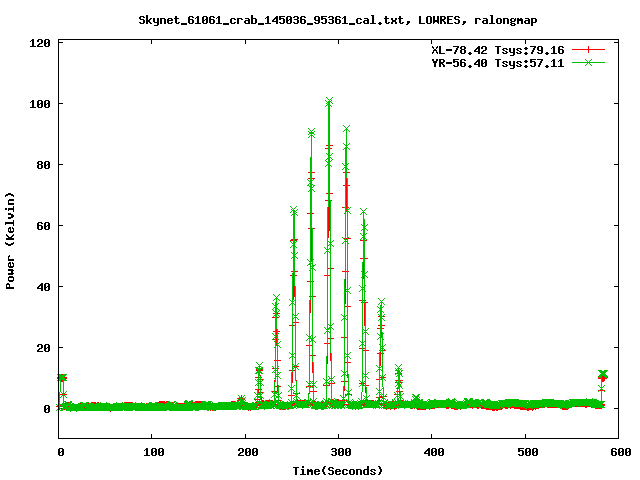Select the XL-78.42 Tsys:79.16 legend label
Image resolution: width=640 pixels, height=480 pixels.
tap(495, 49)
